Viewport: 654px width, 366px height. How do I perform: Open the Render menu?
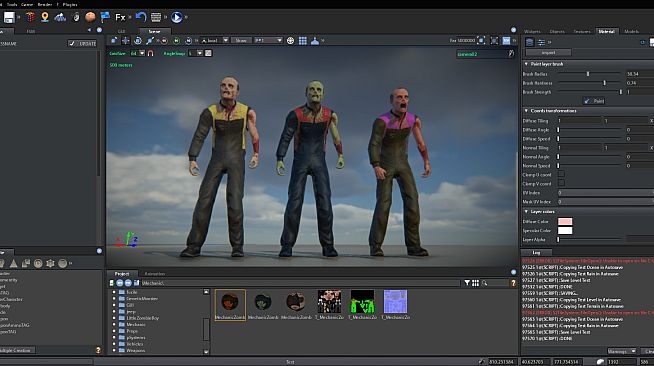[x=45, y=4]
